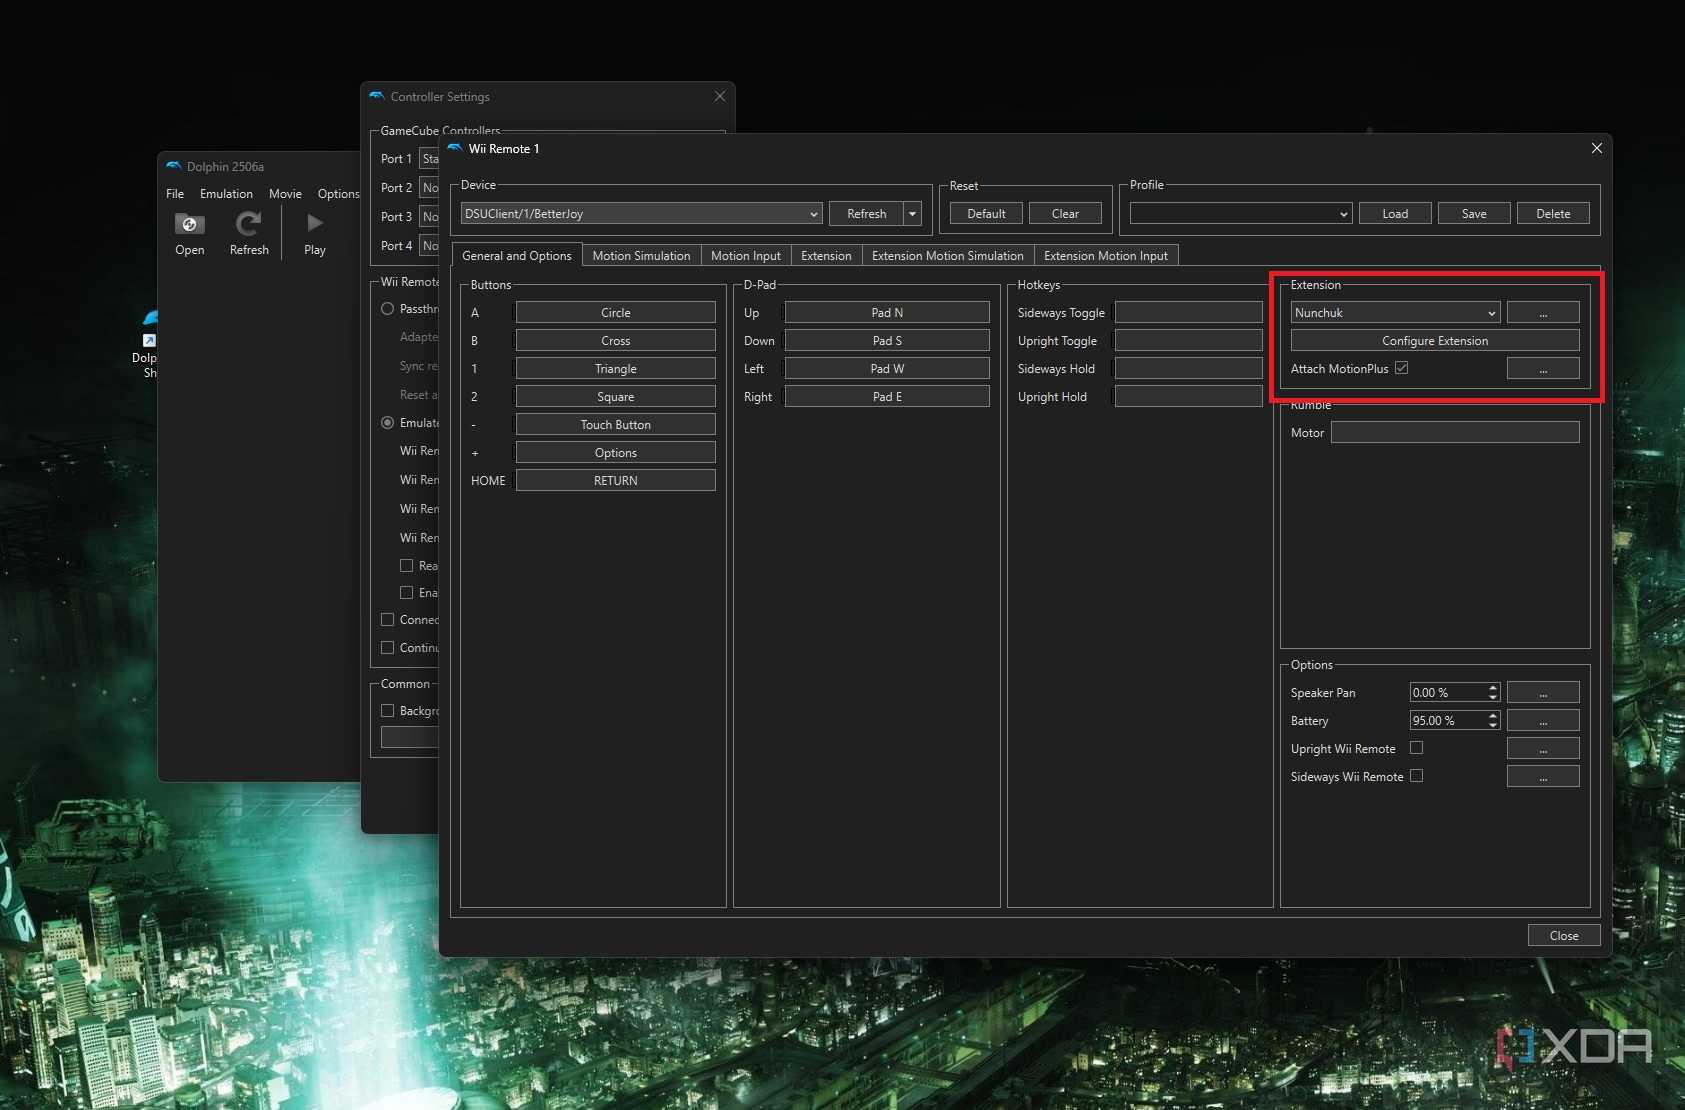Enable the Upright Wii Remote checkbox
This screenshot has height=1110, width=1685.
coord(1416,748)
